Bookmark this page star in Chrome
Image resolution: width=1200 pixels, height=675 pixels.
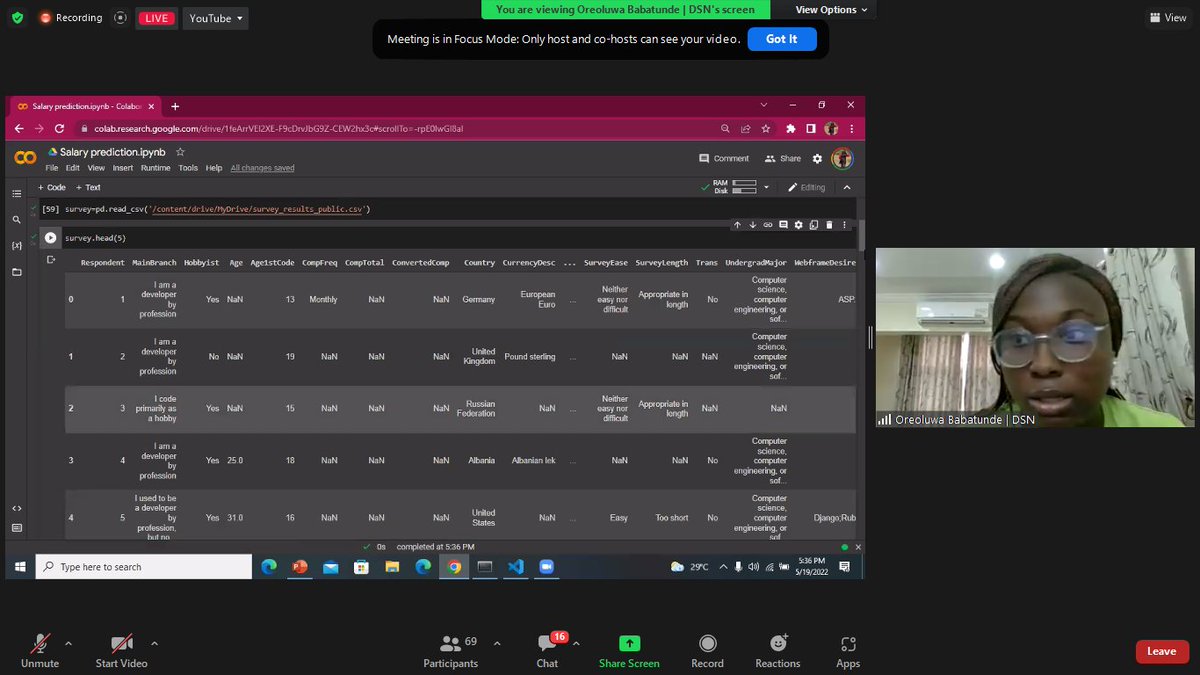(x=765, y=129)
